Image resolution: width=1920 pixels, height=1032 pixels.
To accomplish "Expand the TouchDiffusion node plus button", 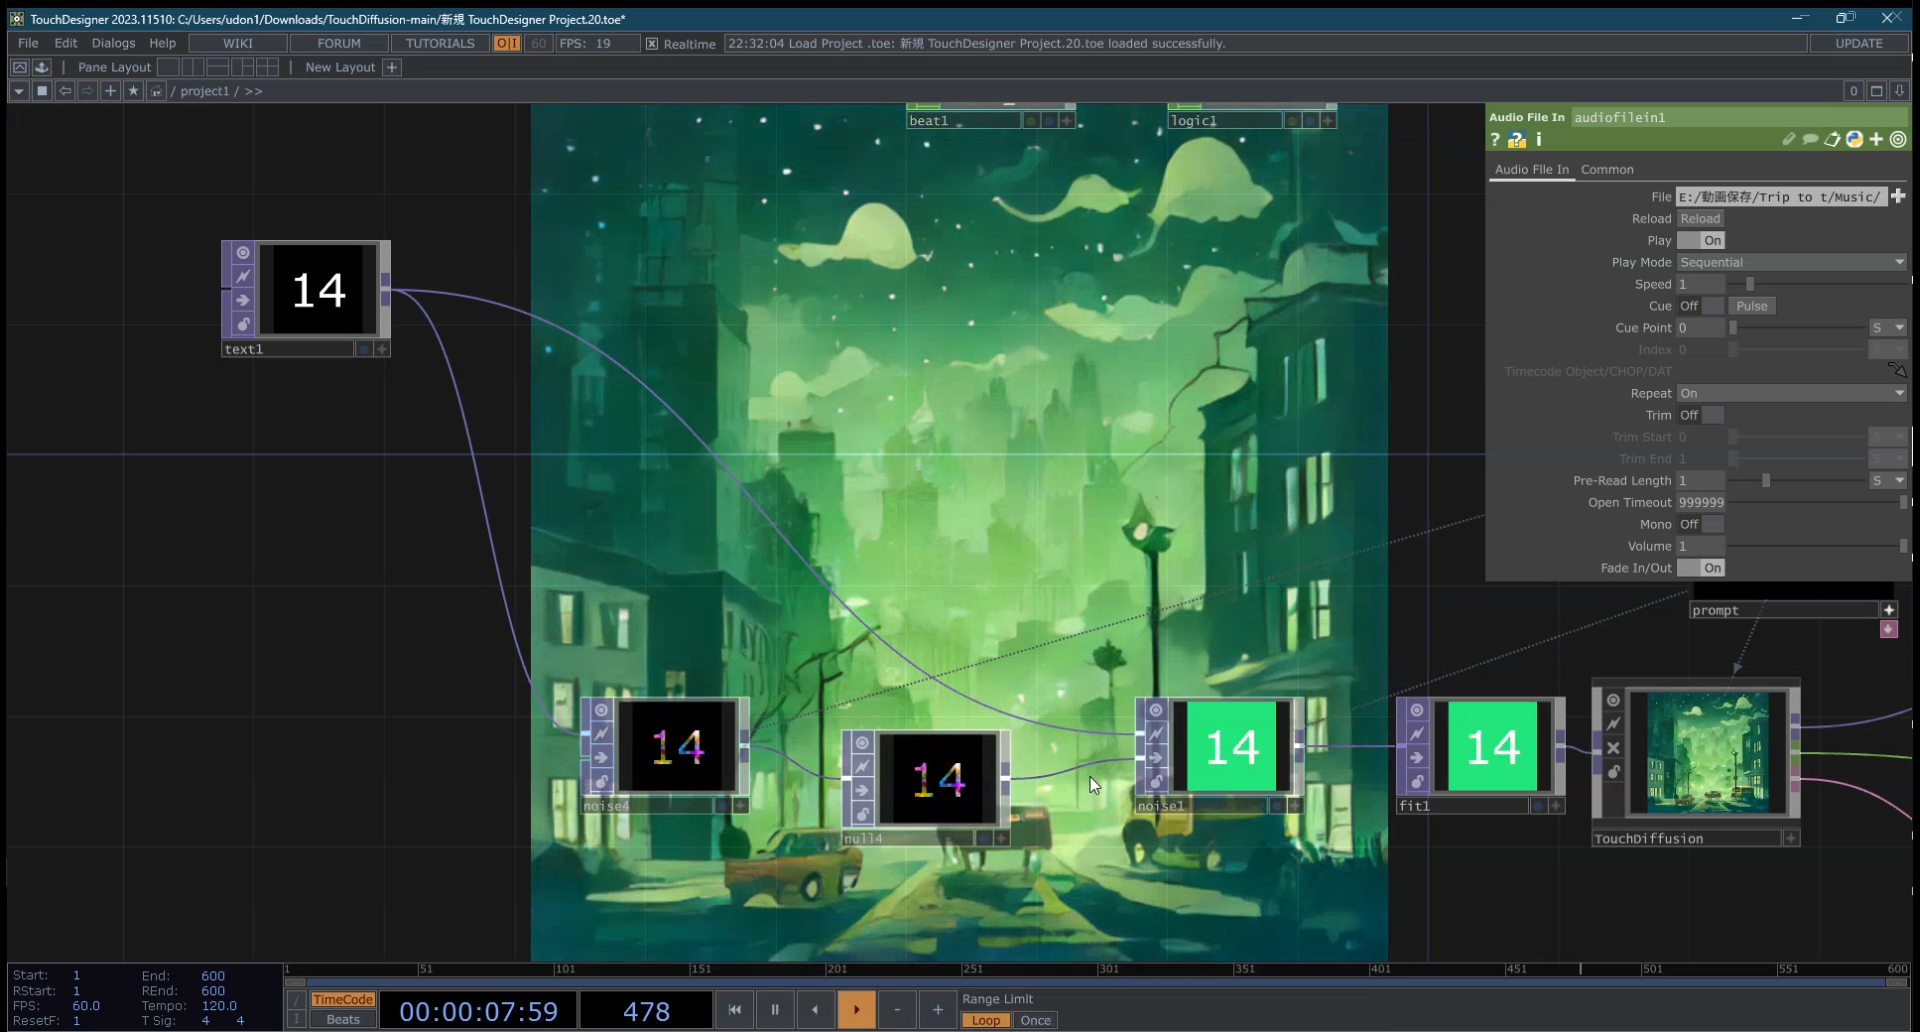I will pyautogui.click(x=1791, y=838).
